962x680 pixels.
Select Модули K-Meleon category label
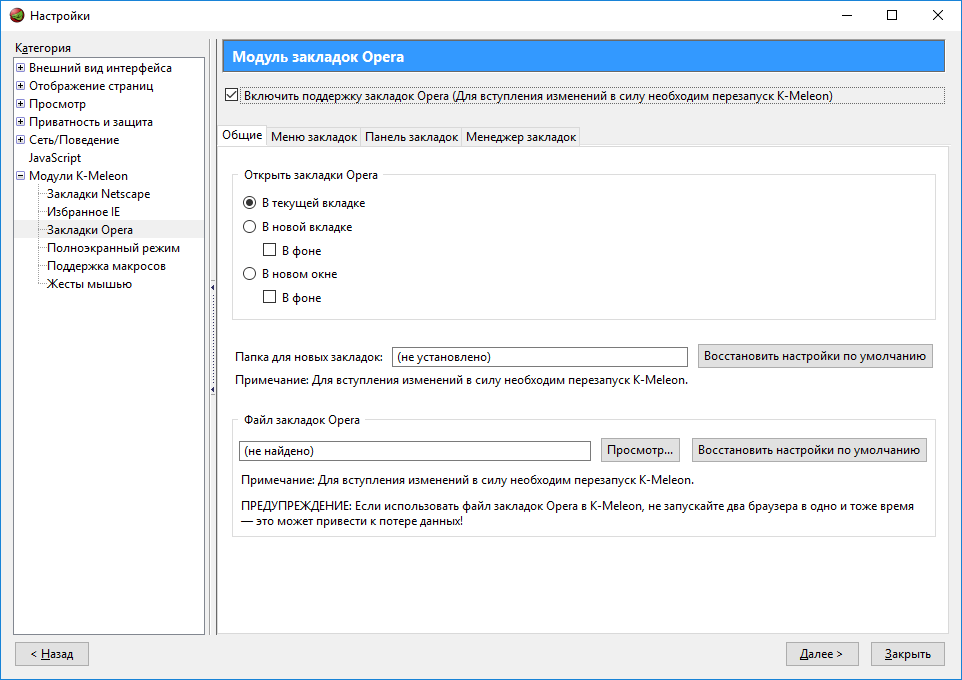(x=78, y=176)
